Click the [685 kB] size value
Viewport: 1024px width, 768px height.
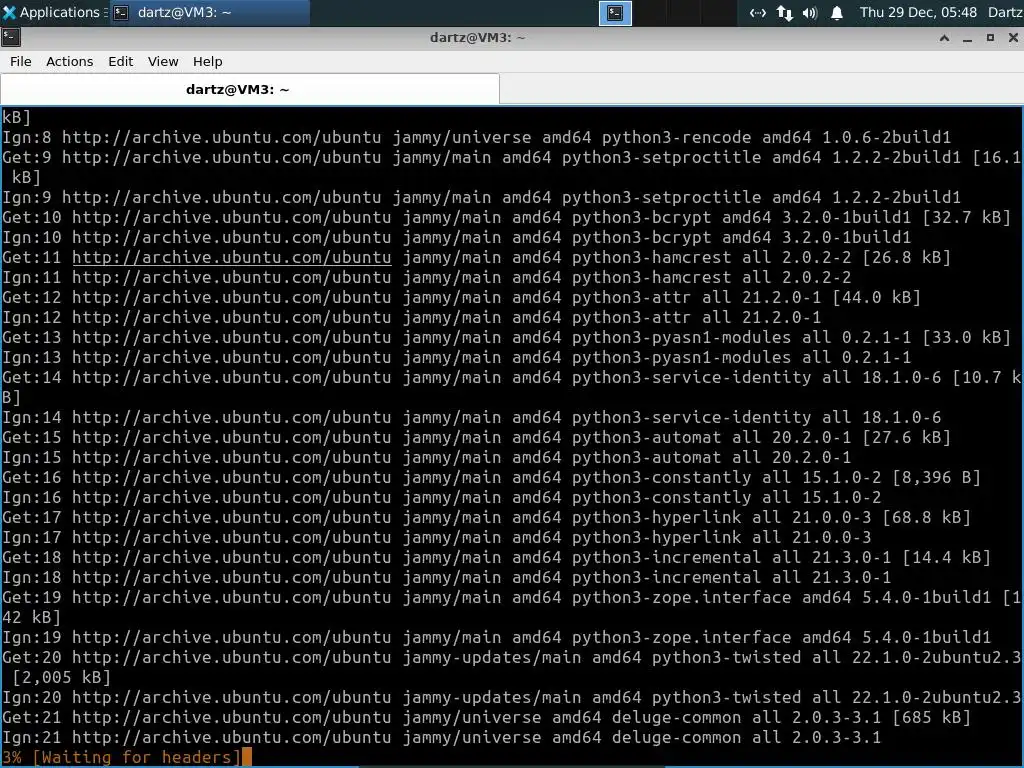click(x=932, y=717)
